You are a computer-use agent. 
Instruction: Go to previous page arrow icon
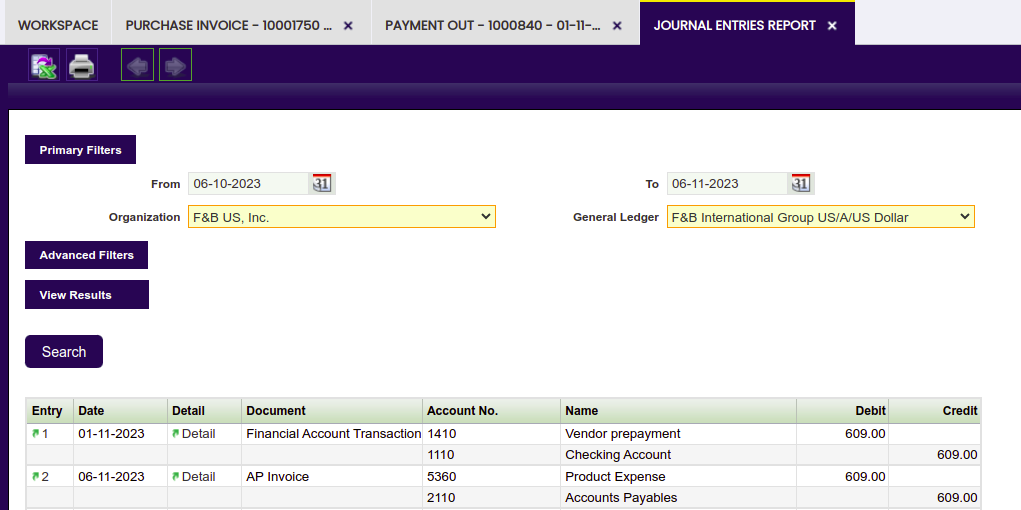(137, 64)
